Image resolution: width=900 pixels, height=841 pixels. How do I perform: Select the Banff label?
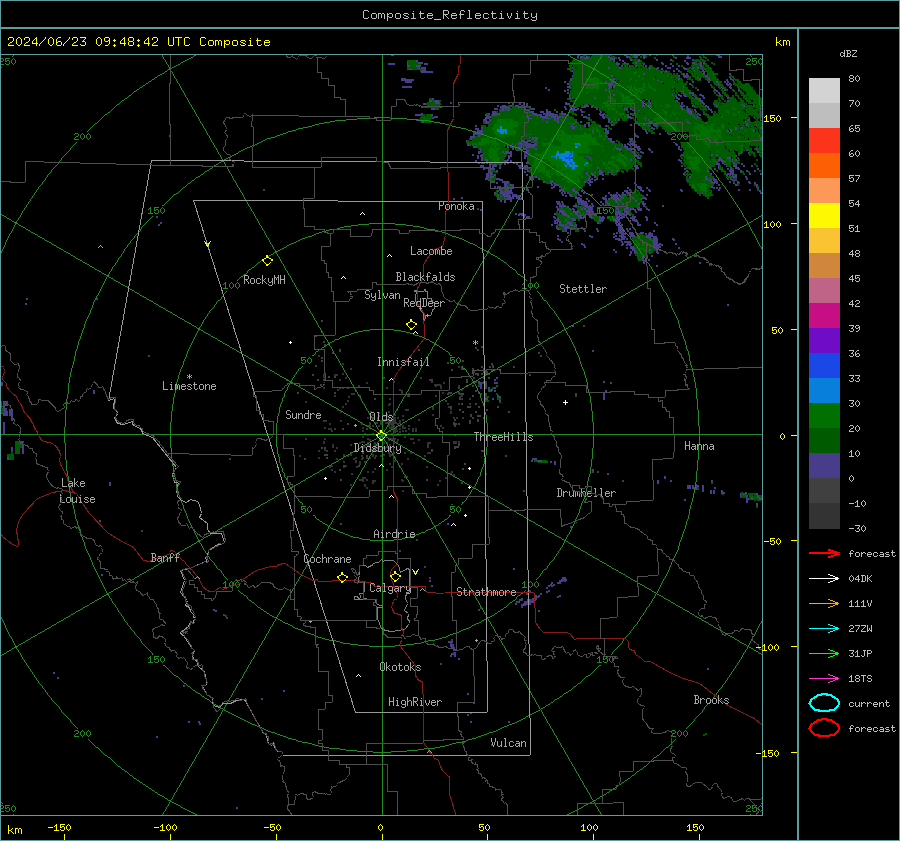click(x=165, y=557)
